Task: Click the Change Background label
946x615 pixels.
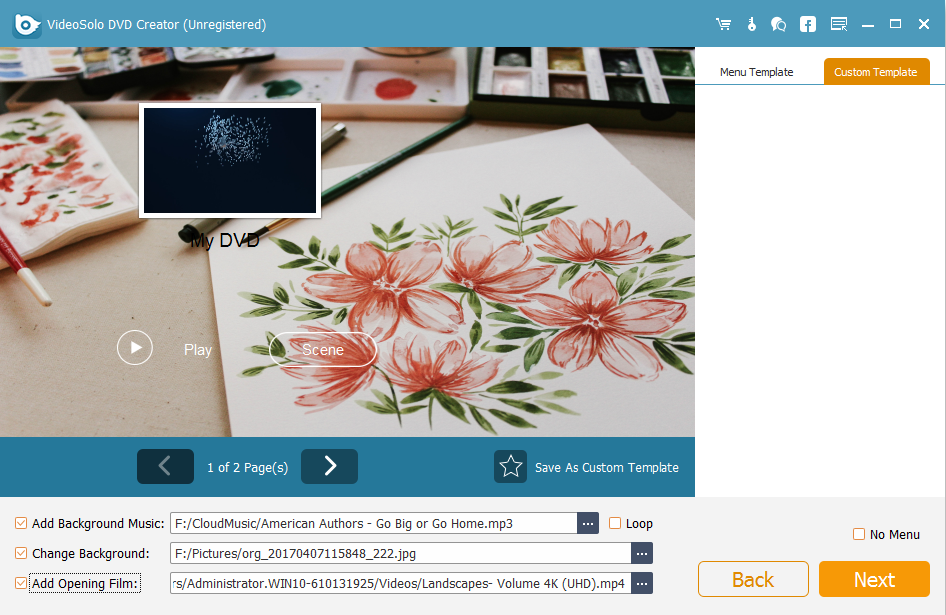Action: click(90, 553)
